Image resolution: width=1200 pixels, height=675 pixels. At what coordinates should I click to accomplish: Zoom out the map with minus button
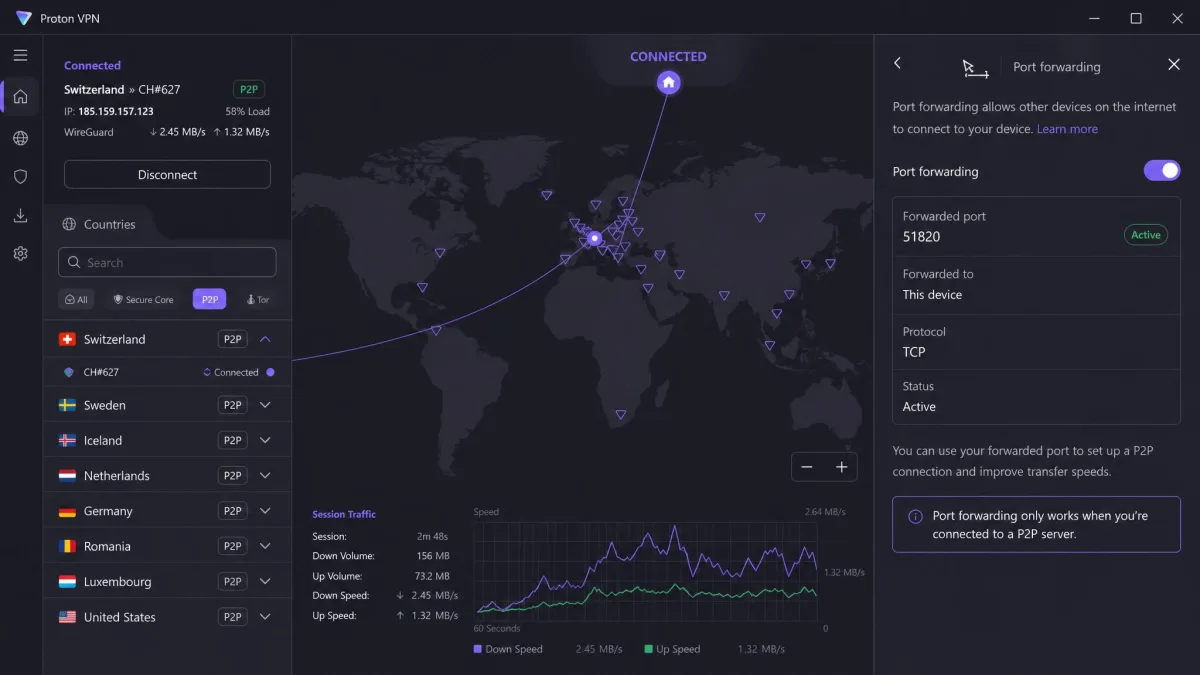click(807, 467)
